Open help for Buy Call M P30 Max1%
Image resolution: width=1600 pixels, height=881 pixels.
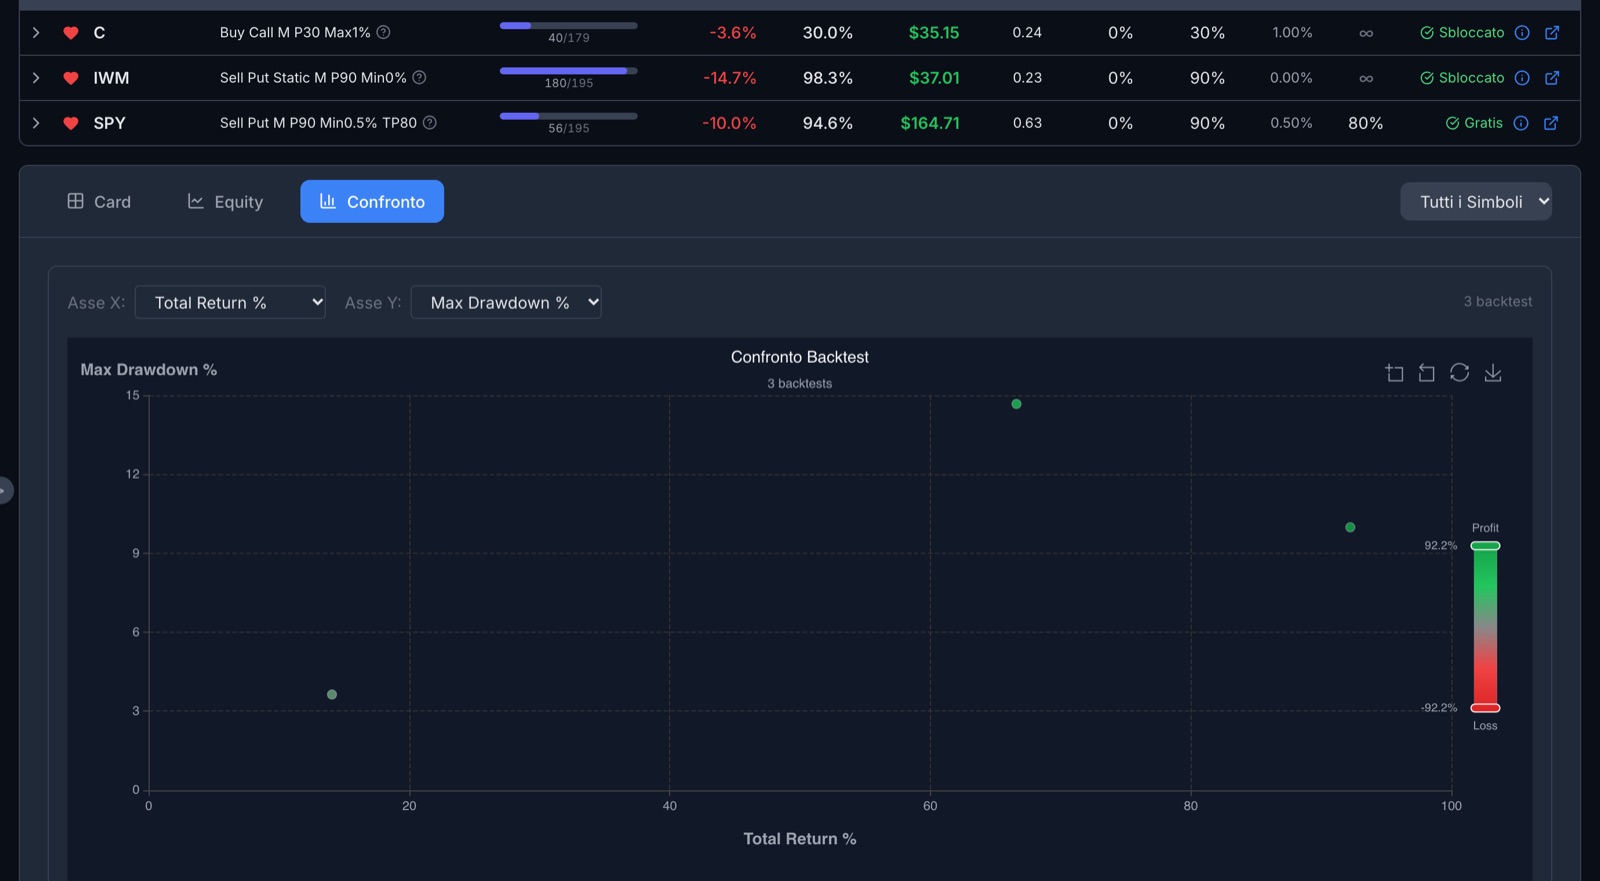coord(383,32)
